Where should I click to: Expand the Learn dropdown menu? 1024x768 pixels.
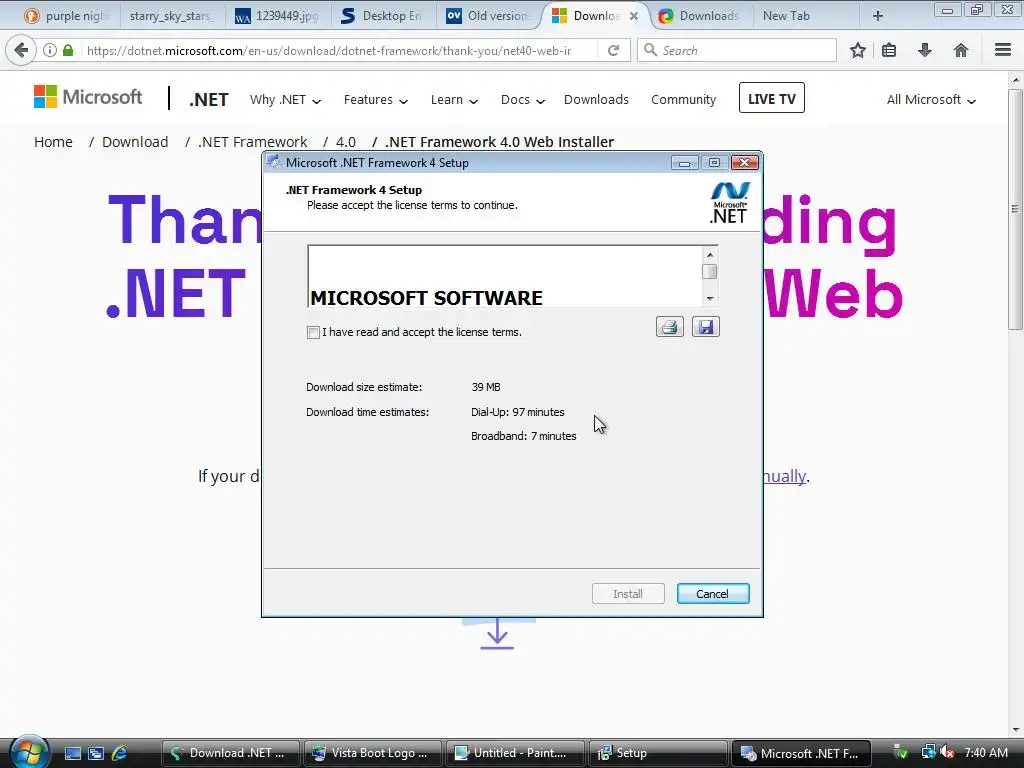pyautogui.click(x=454, y=100)
